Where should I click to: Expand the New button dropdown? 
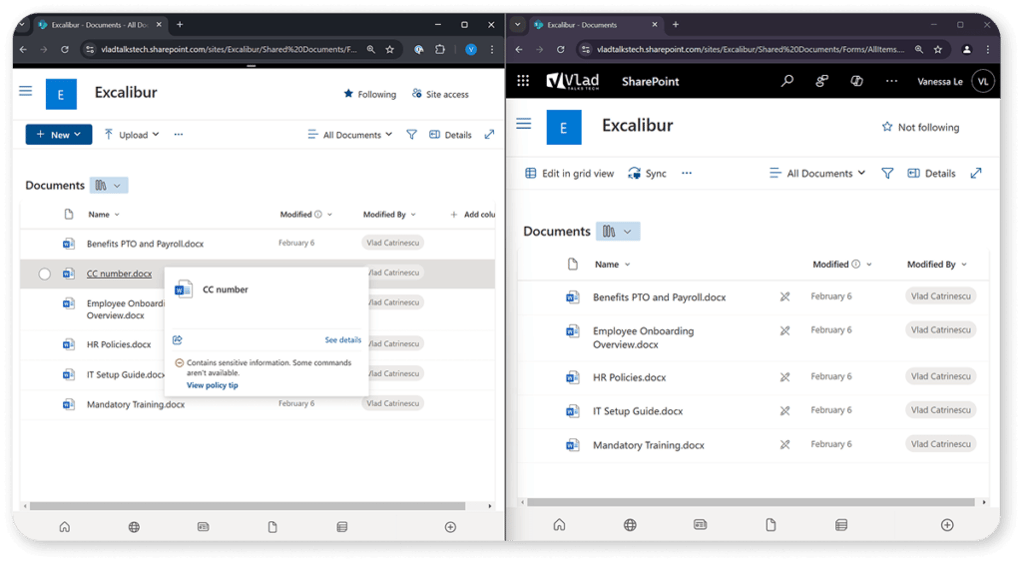(78, 134)
